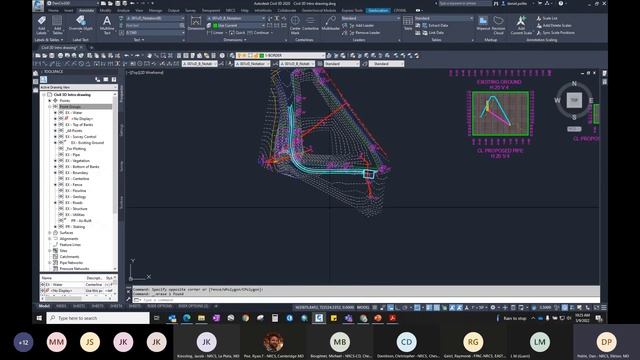Click the existing ground profile view thumbnail
Screen dimensions: 640x360
[500, 113]
